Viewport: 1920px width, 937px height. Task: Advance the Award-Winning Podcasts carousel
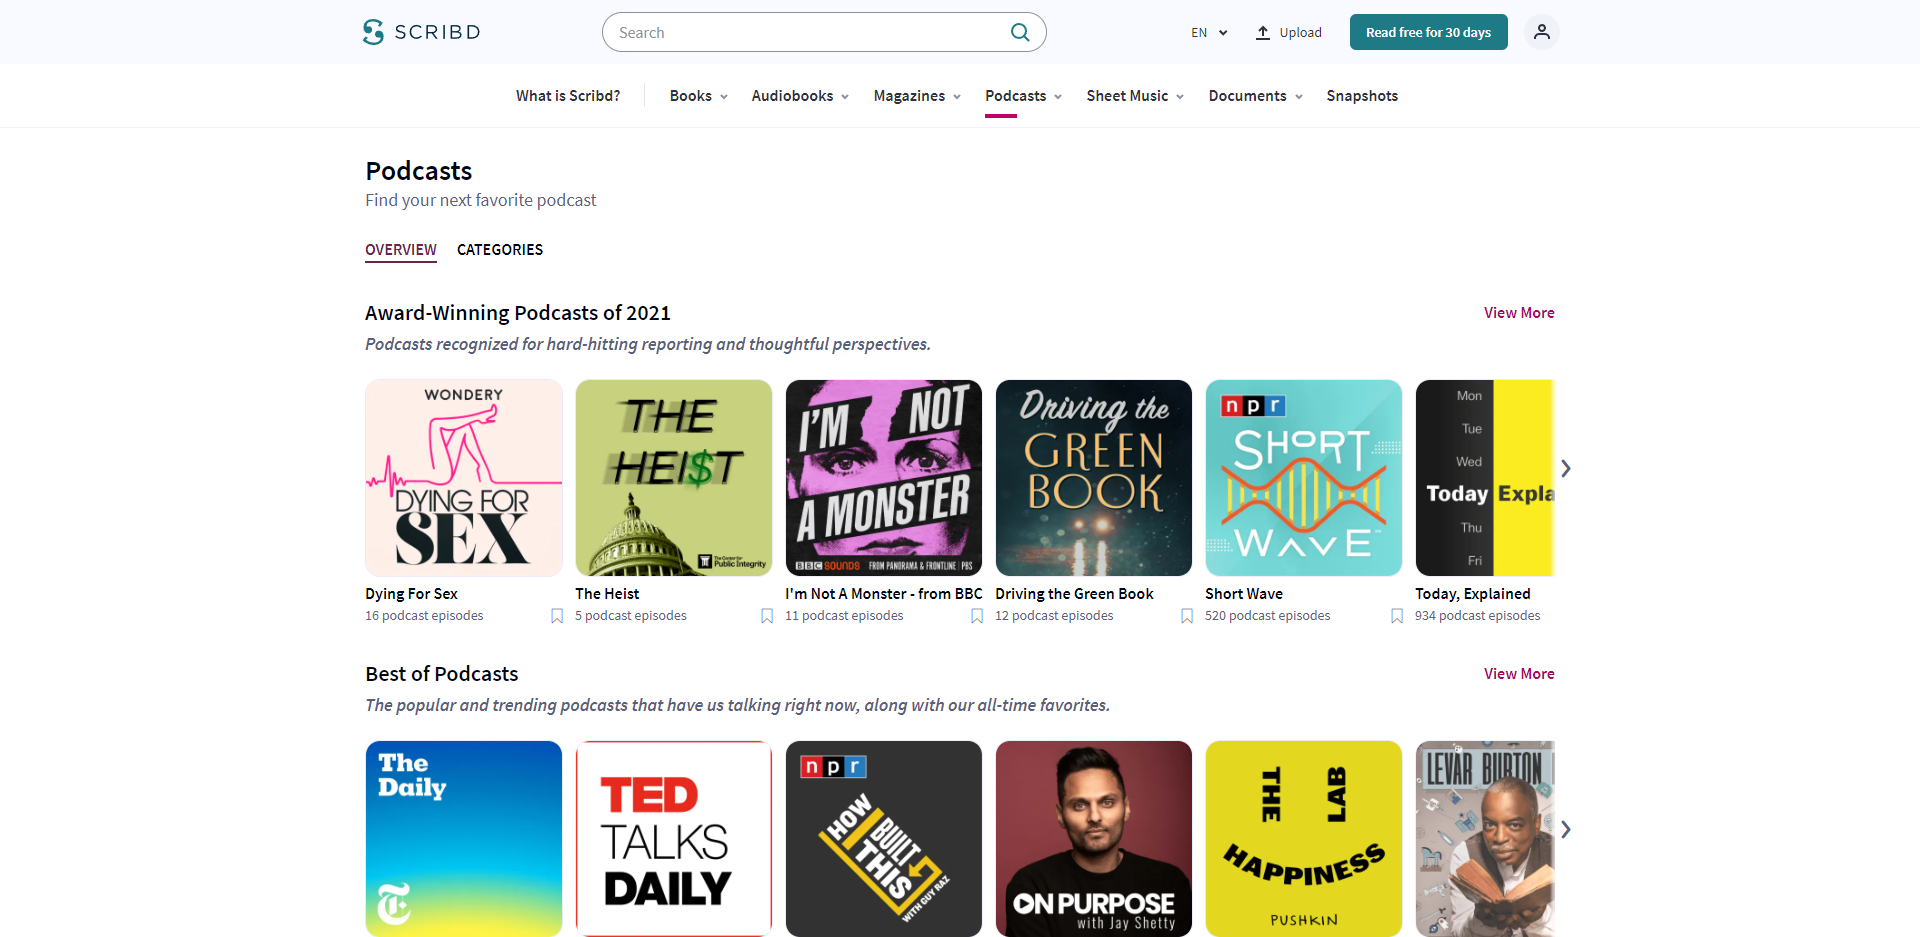pyautogui.click(x=1566, y=468)
